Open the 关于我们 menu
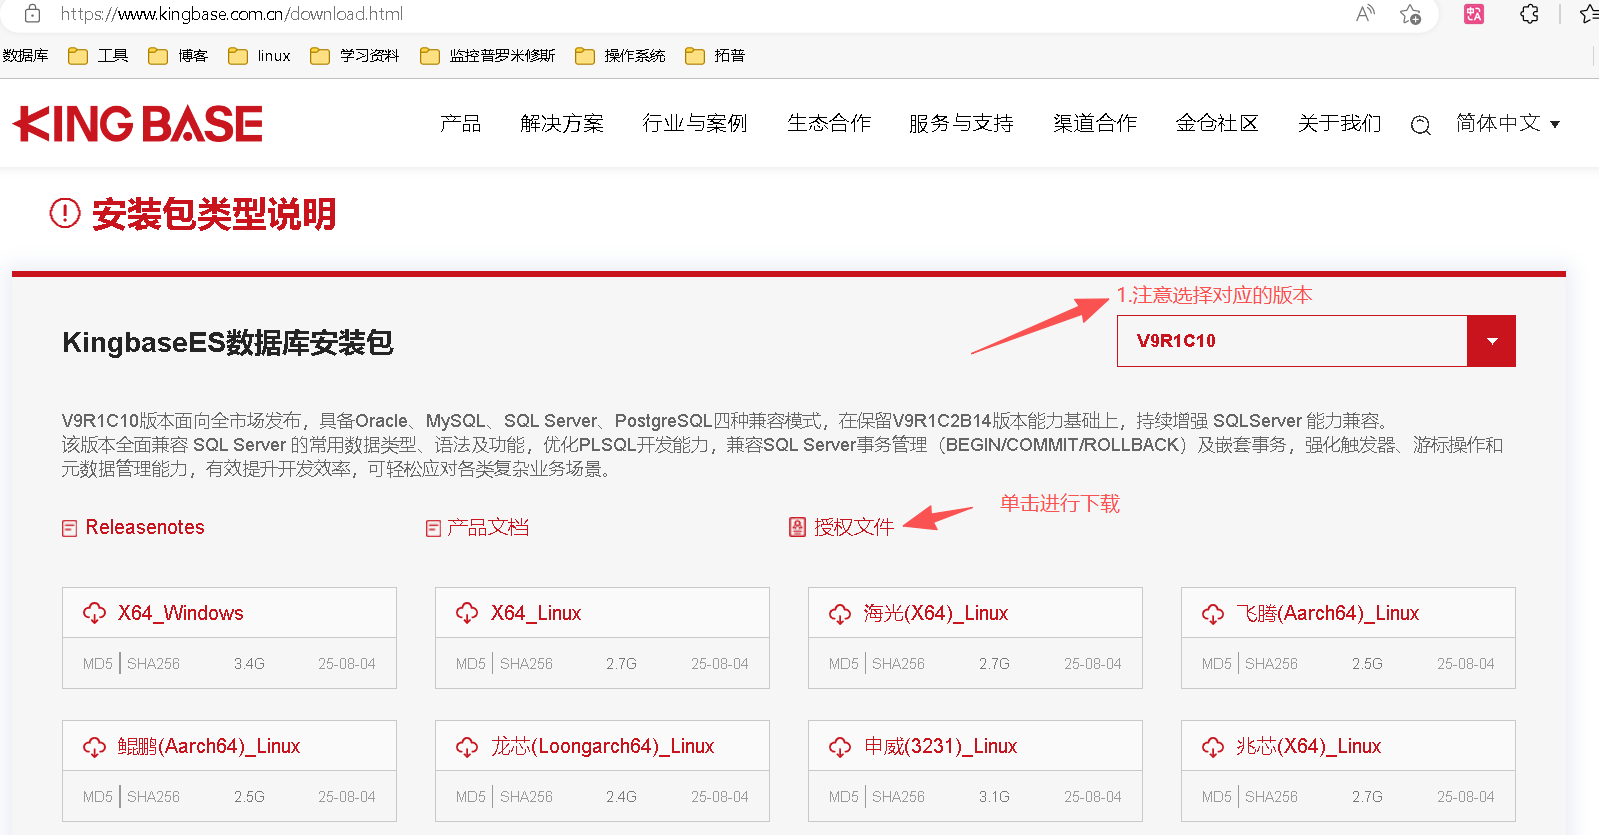Screen dimensions: 1599x835 [1339, 123]
